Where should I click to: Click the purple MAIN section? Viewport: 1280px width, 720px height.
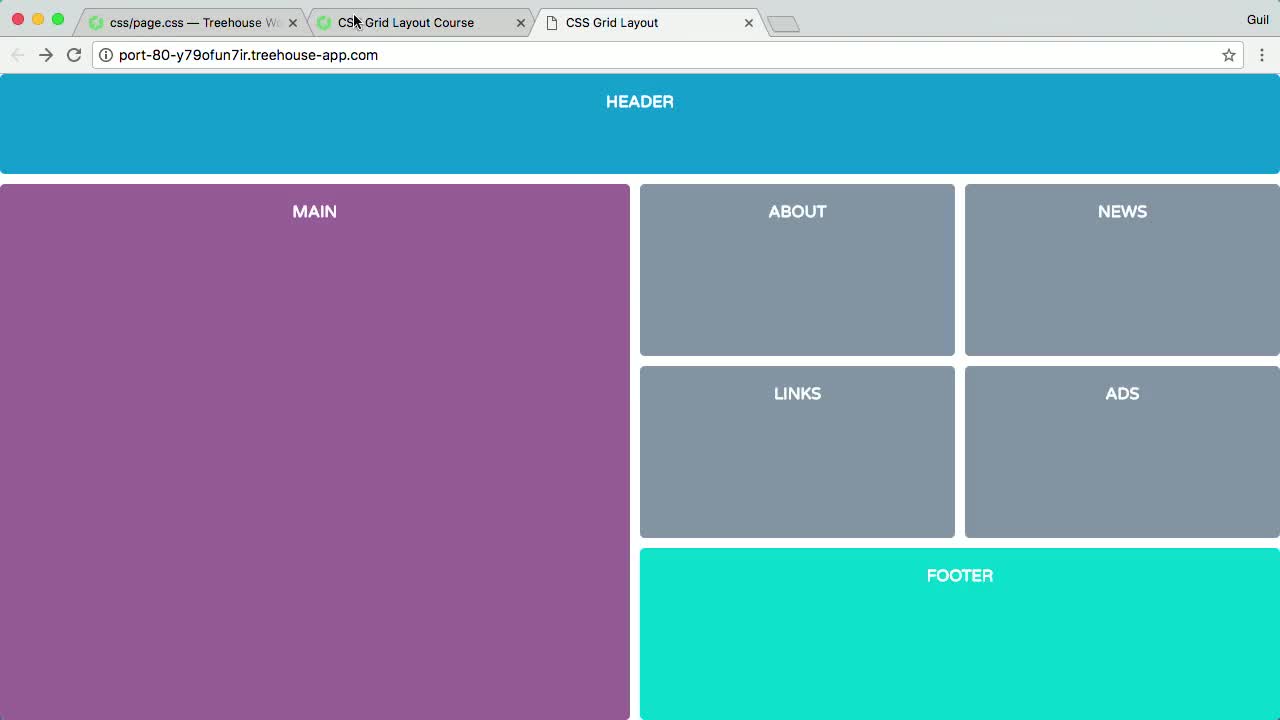(x=315, y=450)
